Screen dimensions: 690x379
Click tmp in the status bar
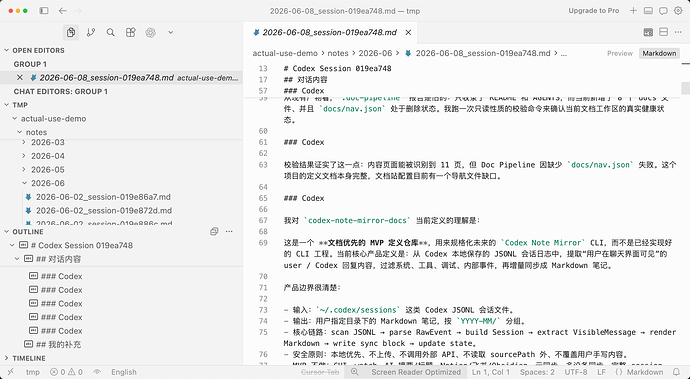point(33,372)
